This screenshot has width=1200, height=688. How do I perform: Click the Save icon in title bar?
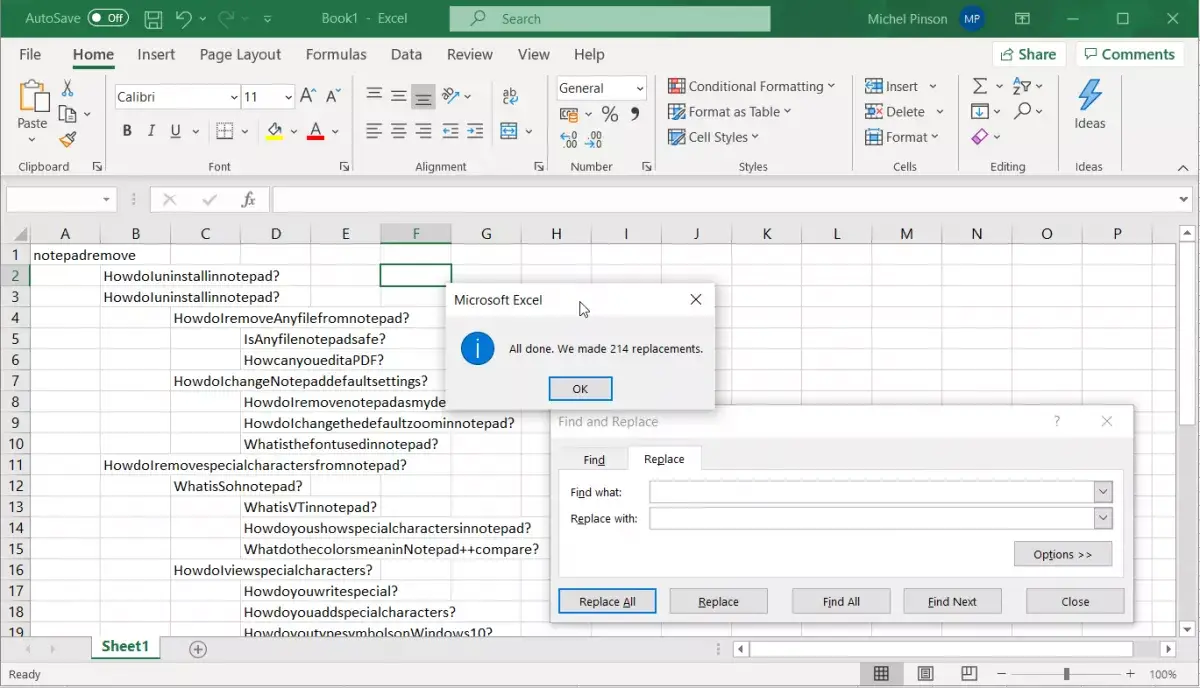153,19
